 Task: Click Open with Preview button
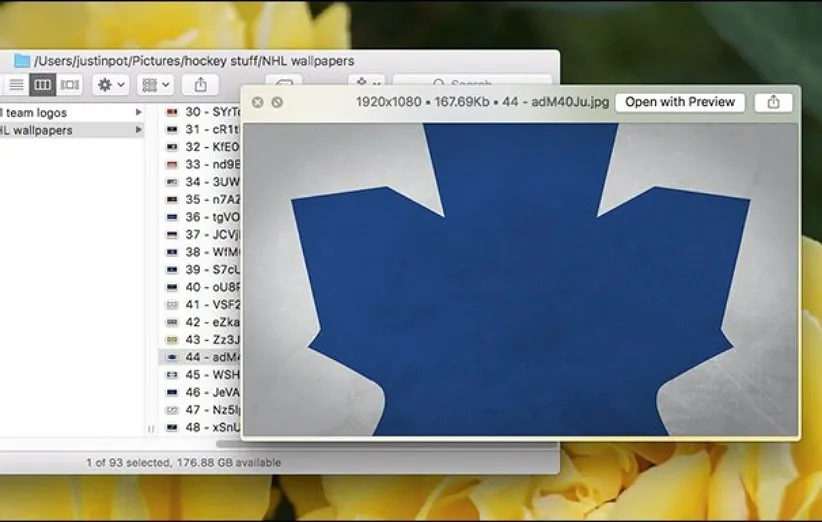coord(679,102)
